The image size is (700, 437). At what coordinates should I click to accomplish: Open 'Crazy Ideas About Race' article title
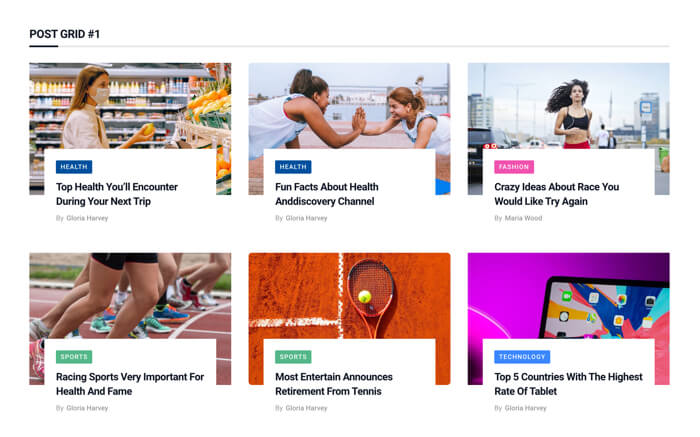[557, 194]
